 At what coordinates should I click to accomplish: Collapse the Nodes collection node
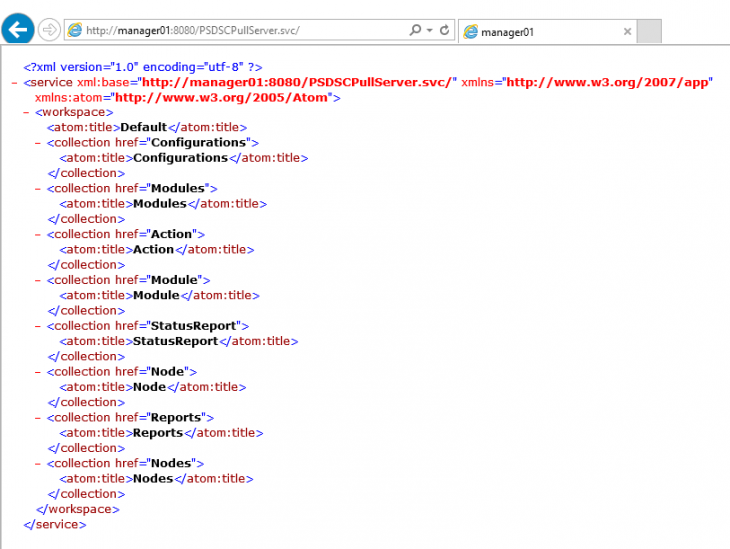click(x=38, y=464)
